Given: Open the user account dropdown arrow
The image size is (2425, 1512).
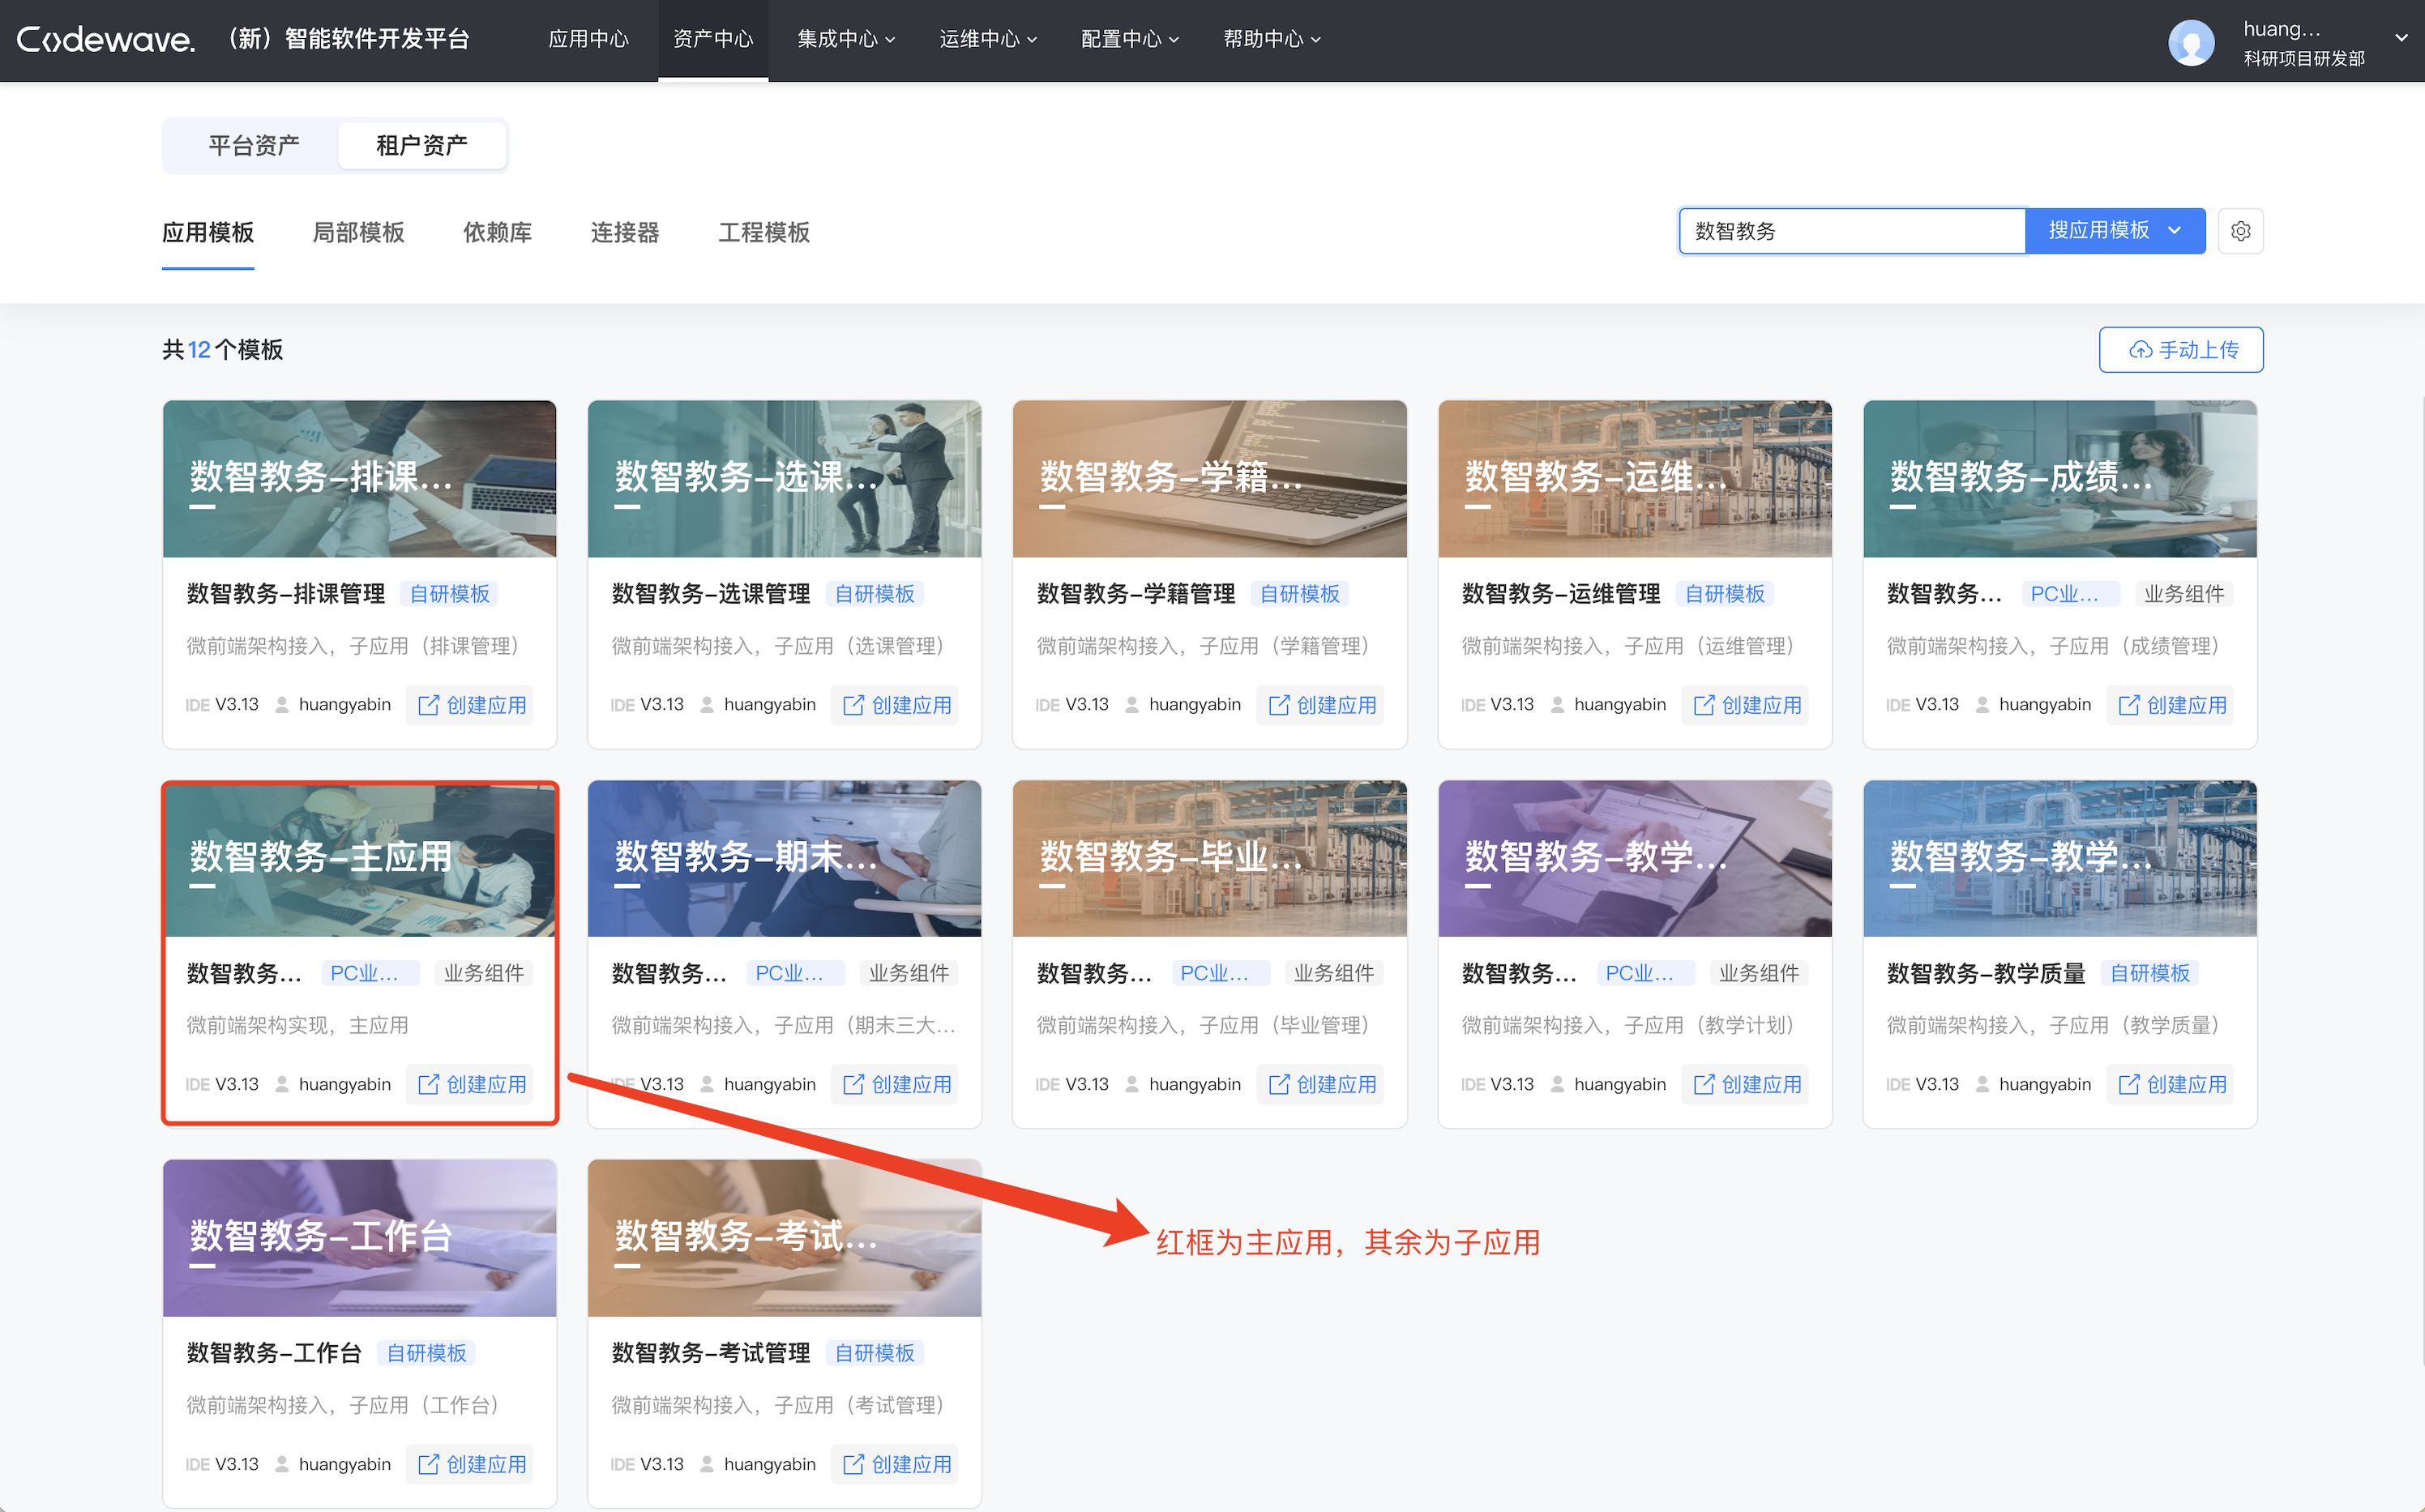Looking at the screenshot, I should (2400, 38).
